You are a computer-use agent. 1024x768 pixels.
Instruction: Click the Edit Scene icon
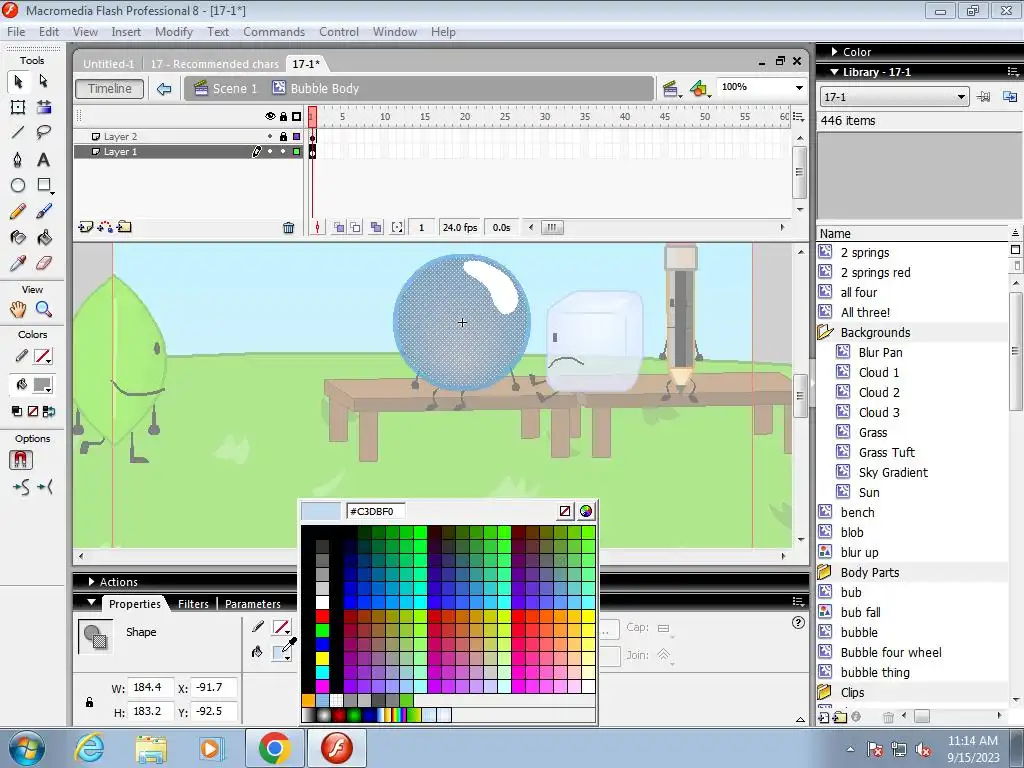(670, 89)
